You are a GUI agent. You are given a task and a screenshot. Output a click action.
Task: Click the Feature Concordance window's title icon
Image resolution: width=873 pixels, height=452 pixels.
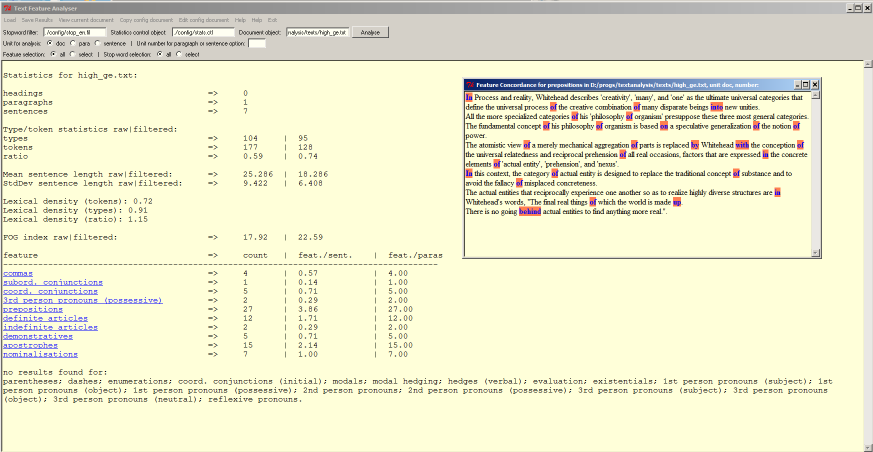(x=470, y=86)
